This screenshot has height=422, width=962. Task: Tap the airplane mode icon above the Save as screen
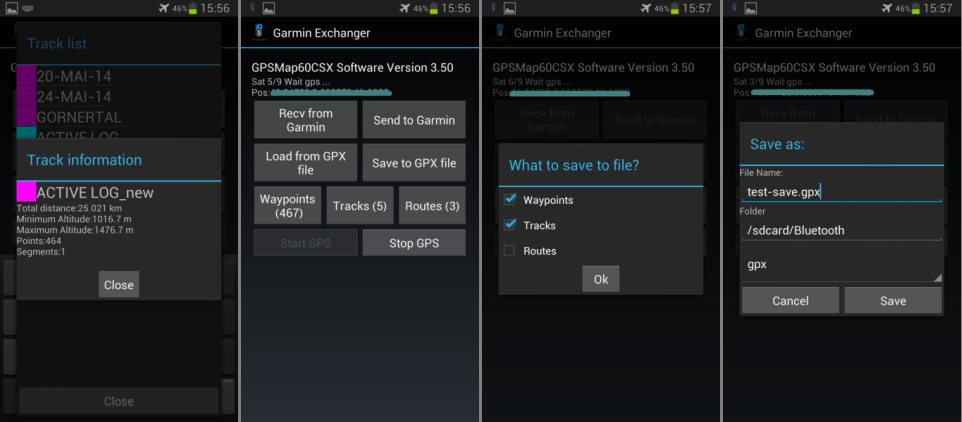tap(887, 8)
